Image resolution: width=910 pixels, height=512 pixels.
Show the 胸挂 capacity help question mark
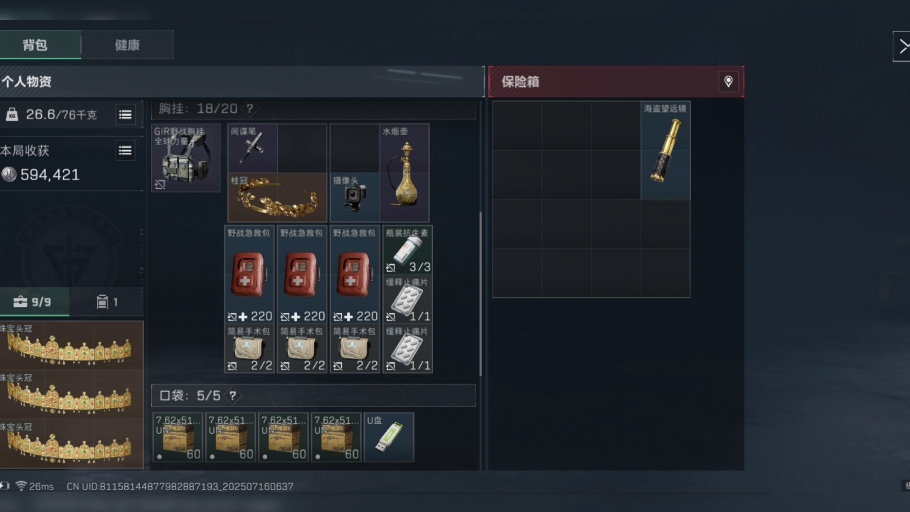click(250, 109)
